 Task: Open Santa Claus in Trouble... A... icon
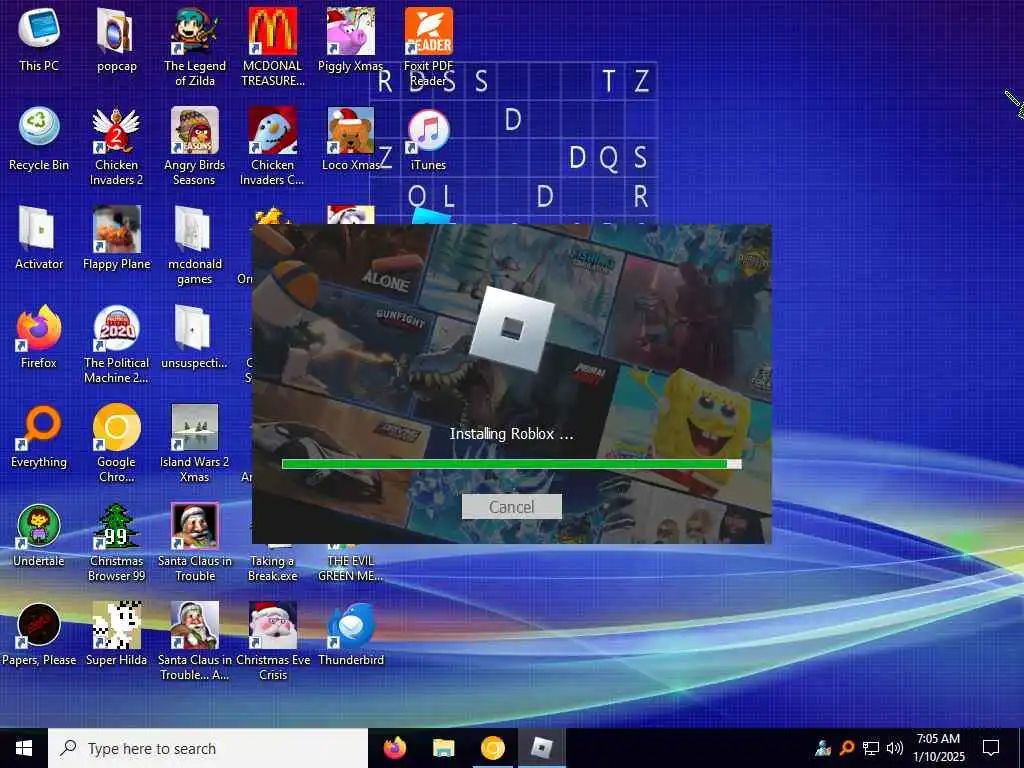(x=195, y=641)
